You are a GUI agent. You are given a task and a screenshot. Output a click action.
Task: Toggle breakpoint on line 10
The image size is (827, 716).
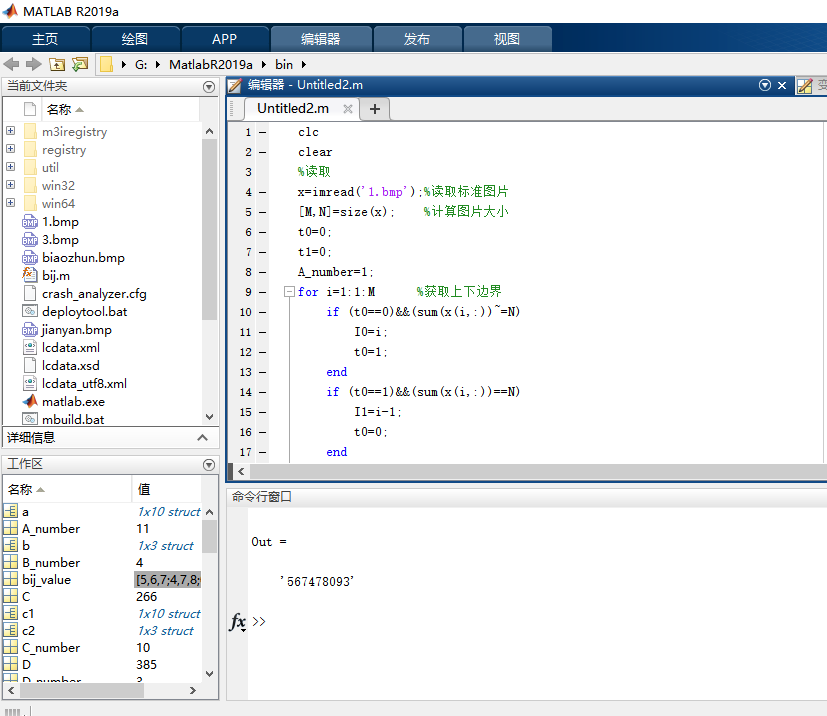pos(263,312)
